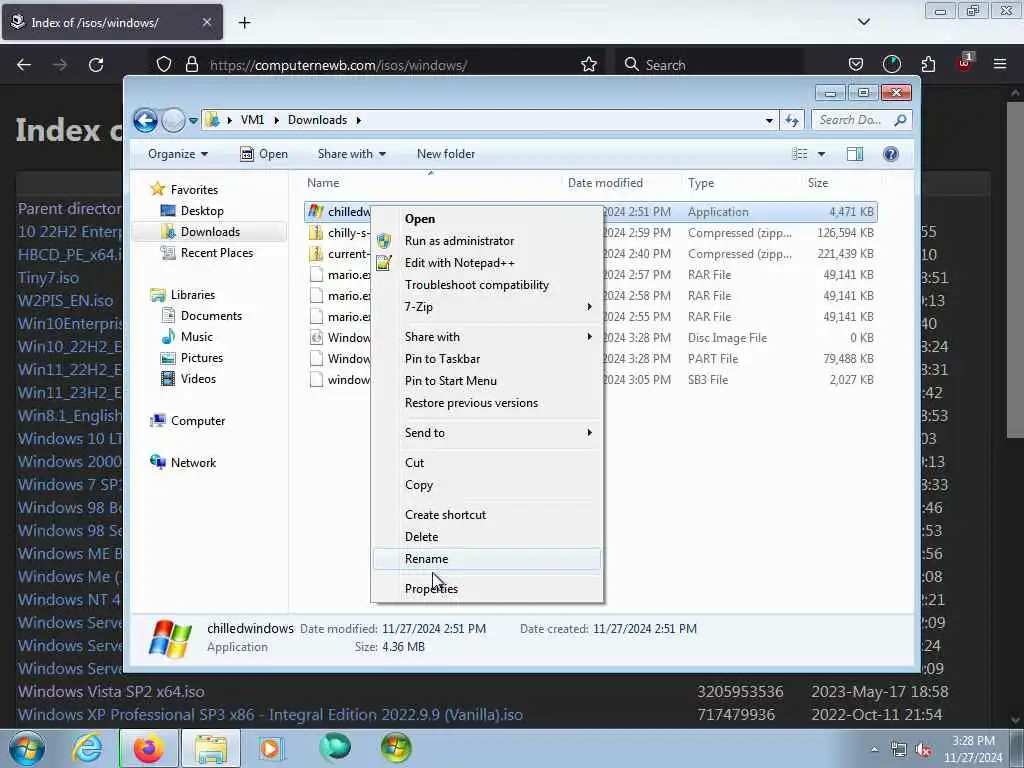Select the Music library

(x=187, y=337)
